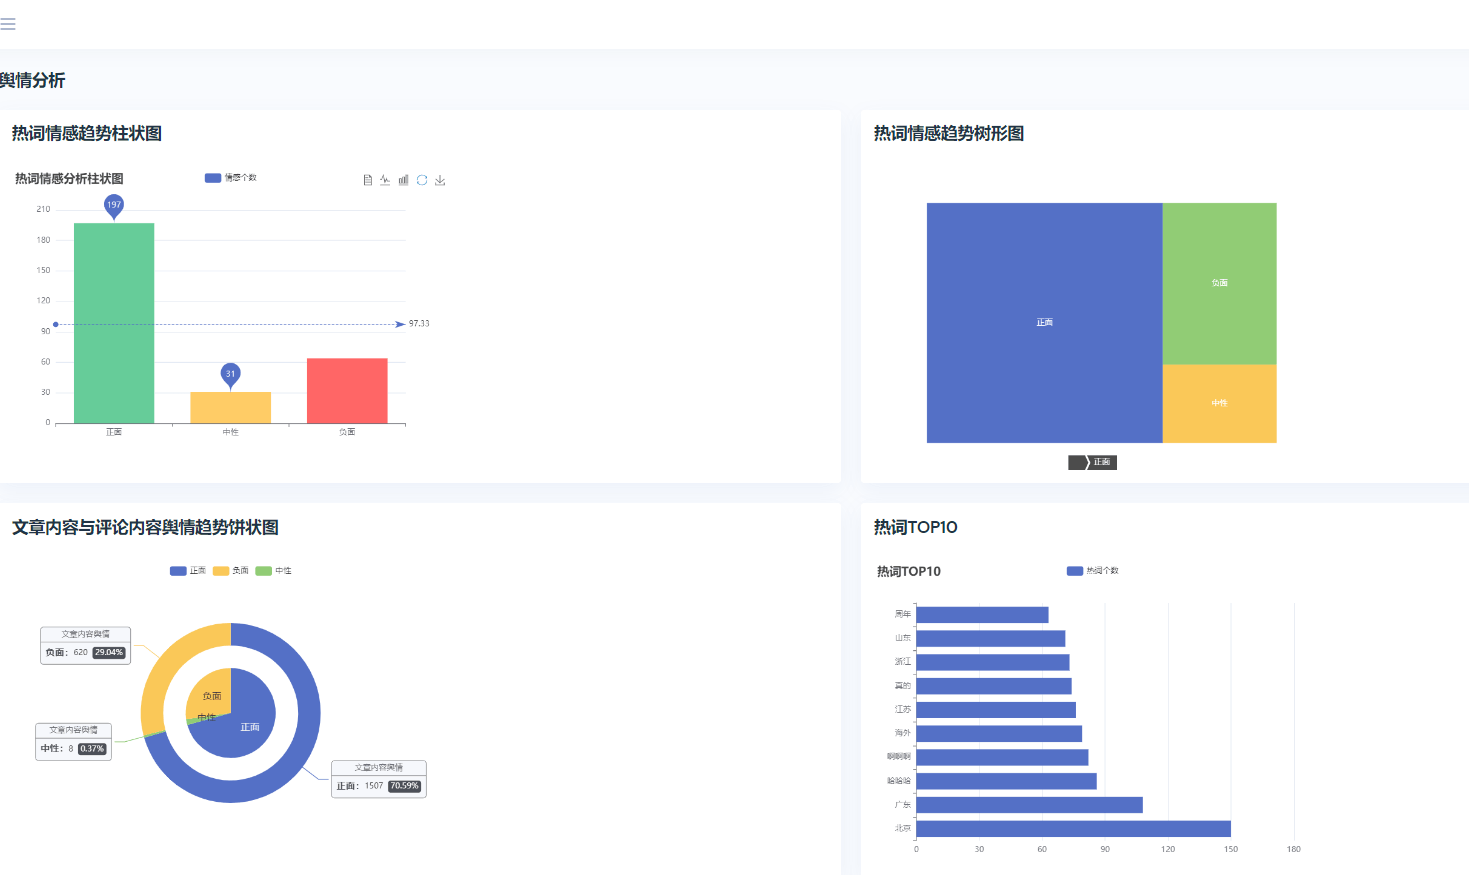Screen dimensions: 1469x875
Task: Click the 江苏 bar in TOP10
Action: pyautogui.click(x=996, y=710)
